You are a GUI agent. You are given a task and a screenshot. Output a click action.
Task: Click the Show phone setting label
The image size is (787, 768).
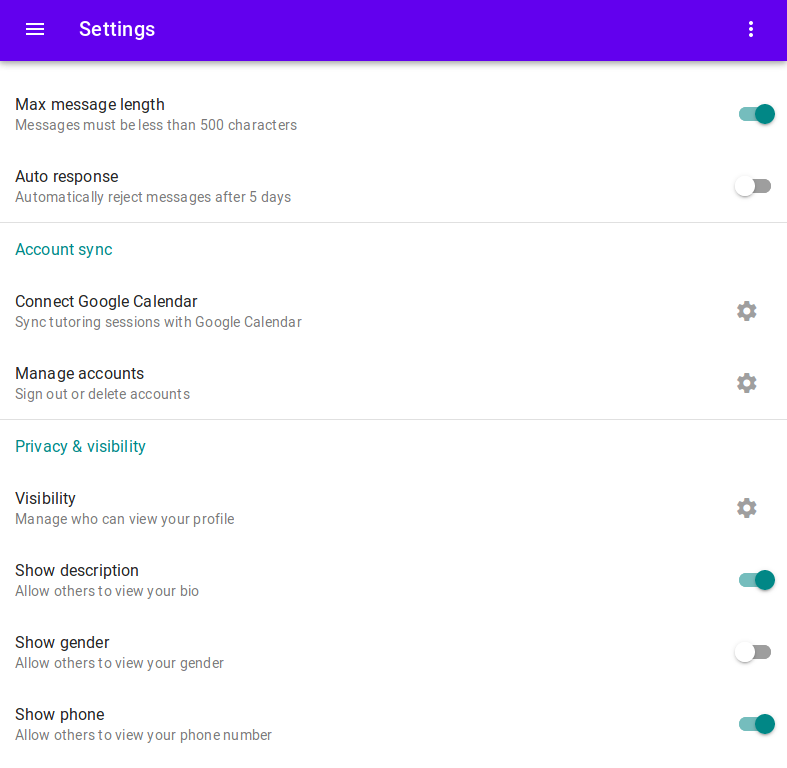tap(60, 714)
